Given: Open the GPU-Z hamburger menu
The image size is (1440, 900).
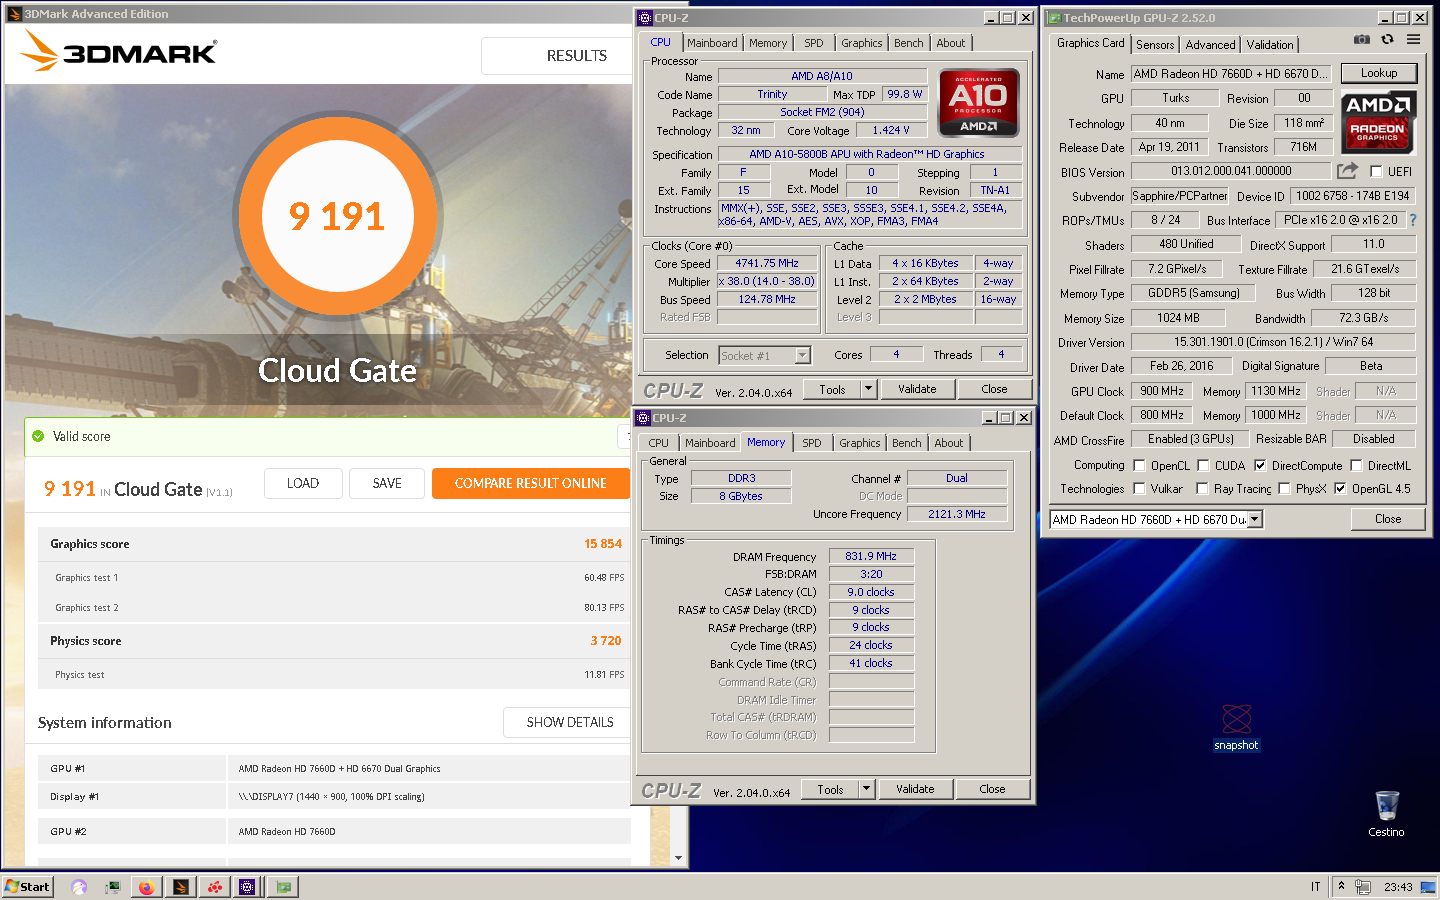Looking at the screenshot, I should pyautogui.click(x=1413, y=40).
